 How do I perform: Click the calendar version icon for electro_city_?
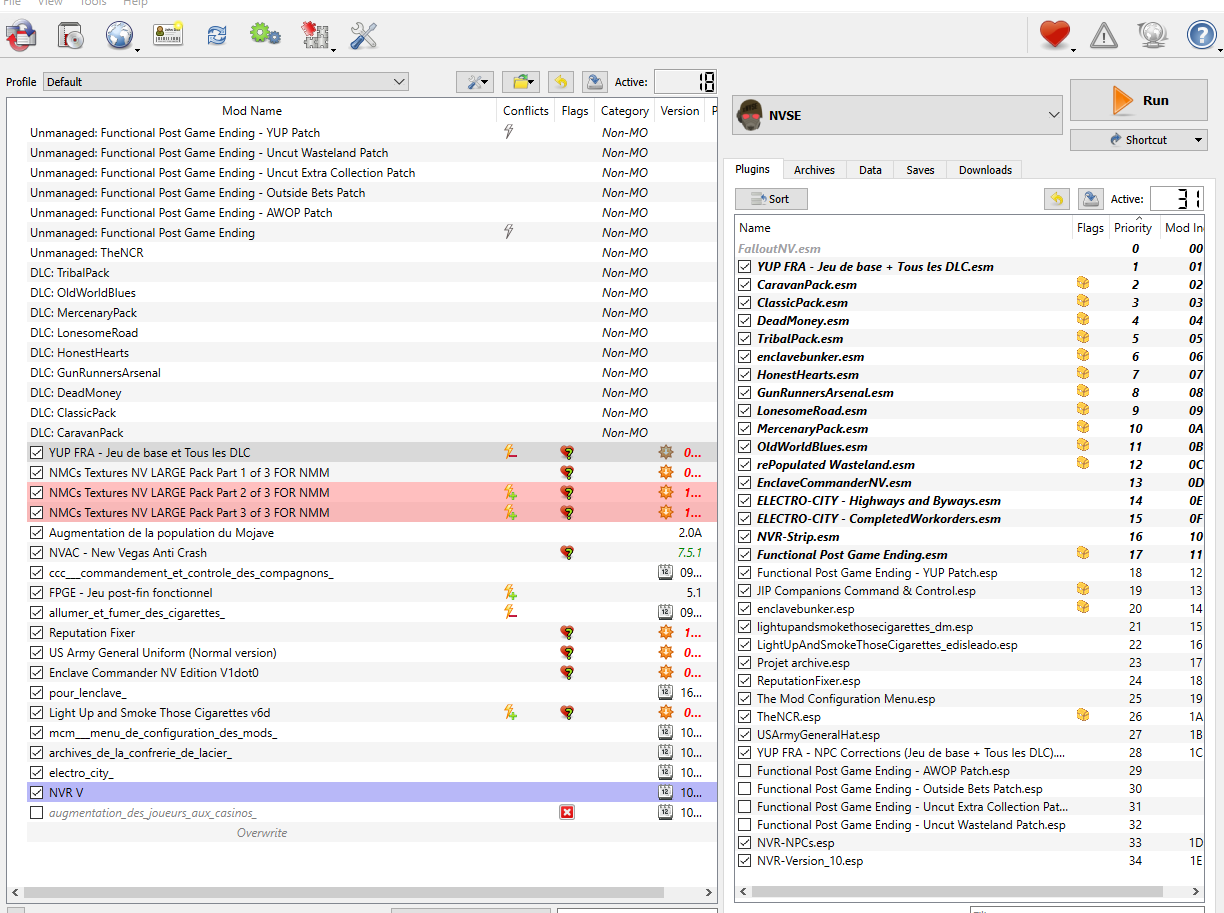point(665,772)
